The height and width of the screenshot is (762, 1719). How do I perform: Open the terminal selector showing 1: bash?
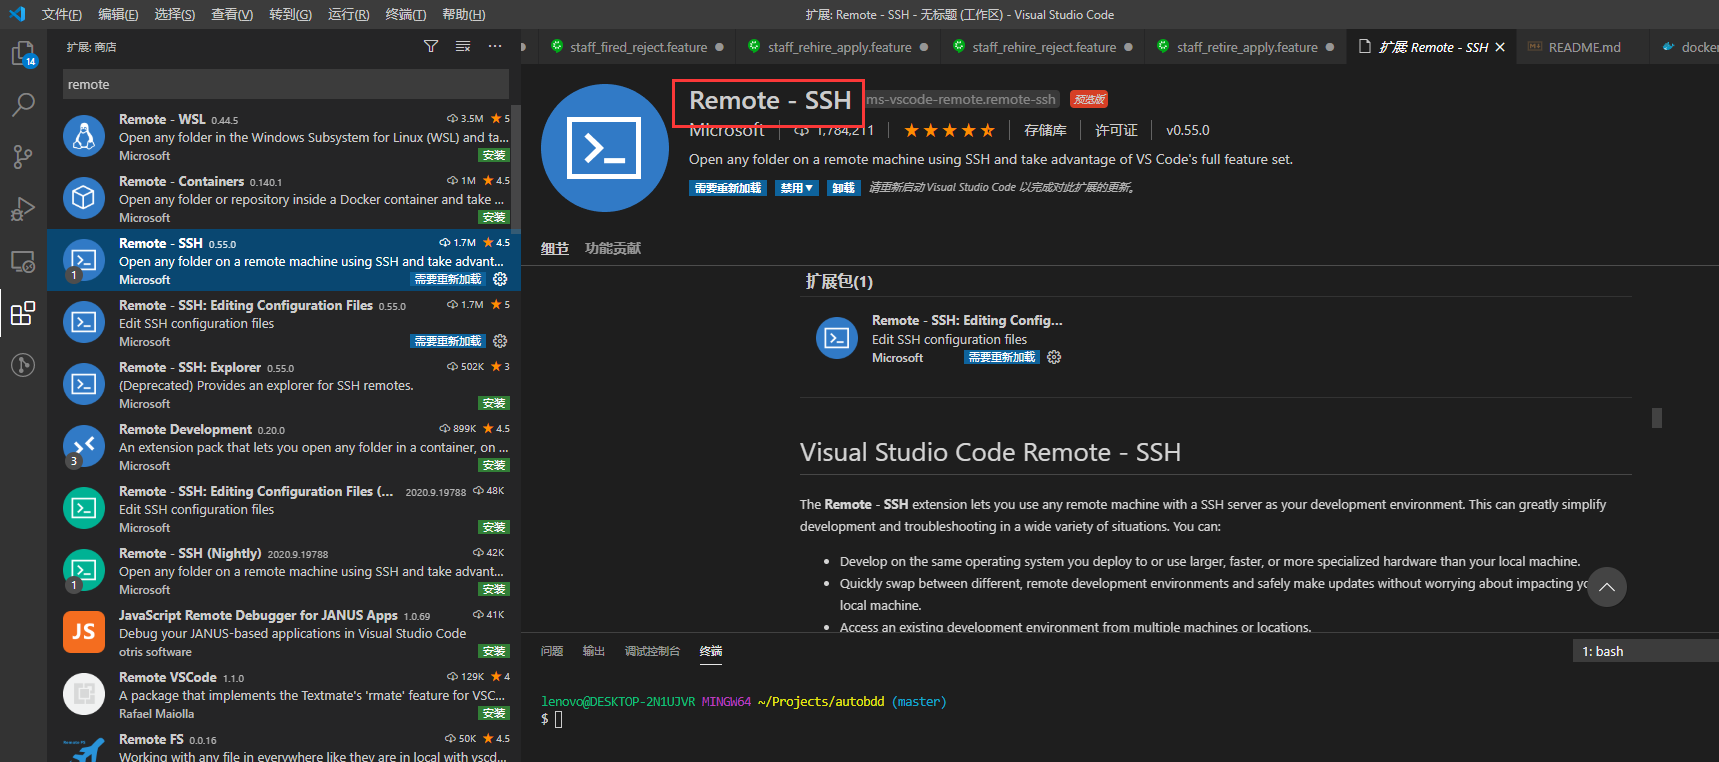(1646, 651)
